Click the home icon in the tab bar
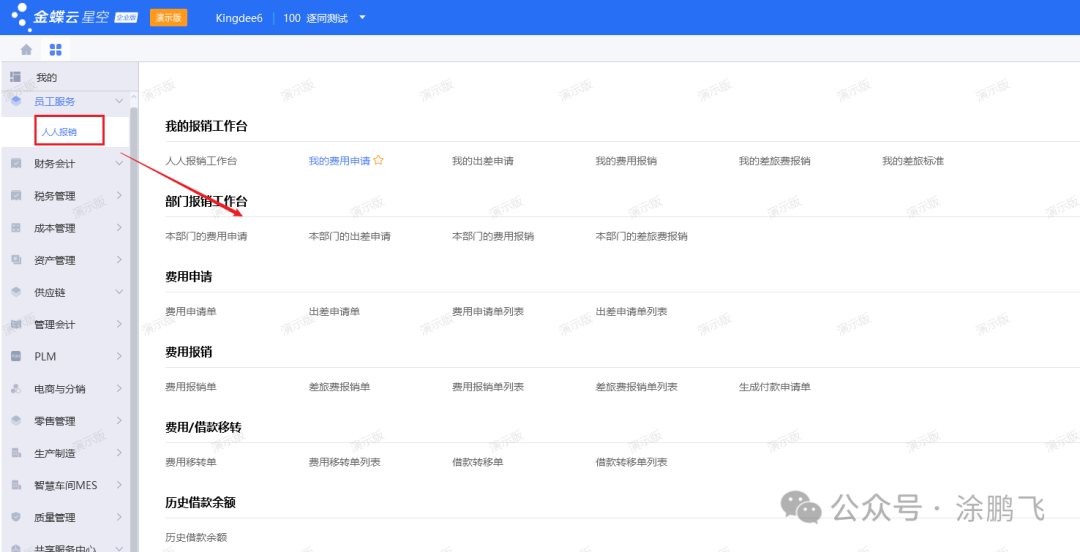 click(x=26, y=49)
